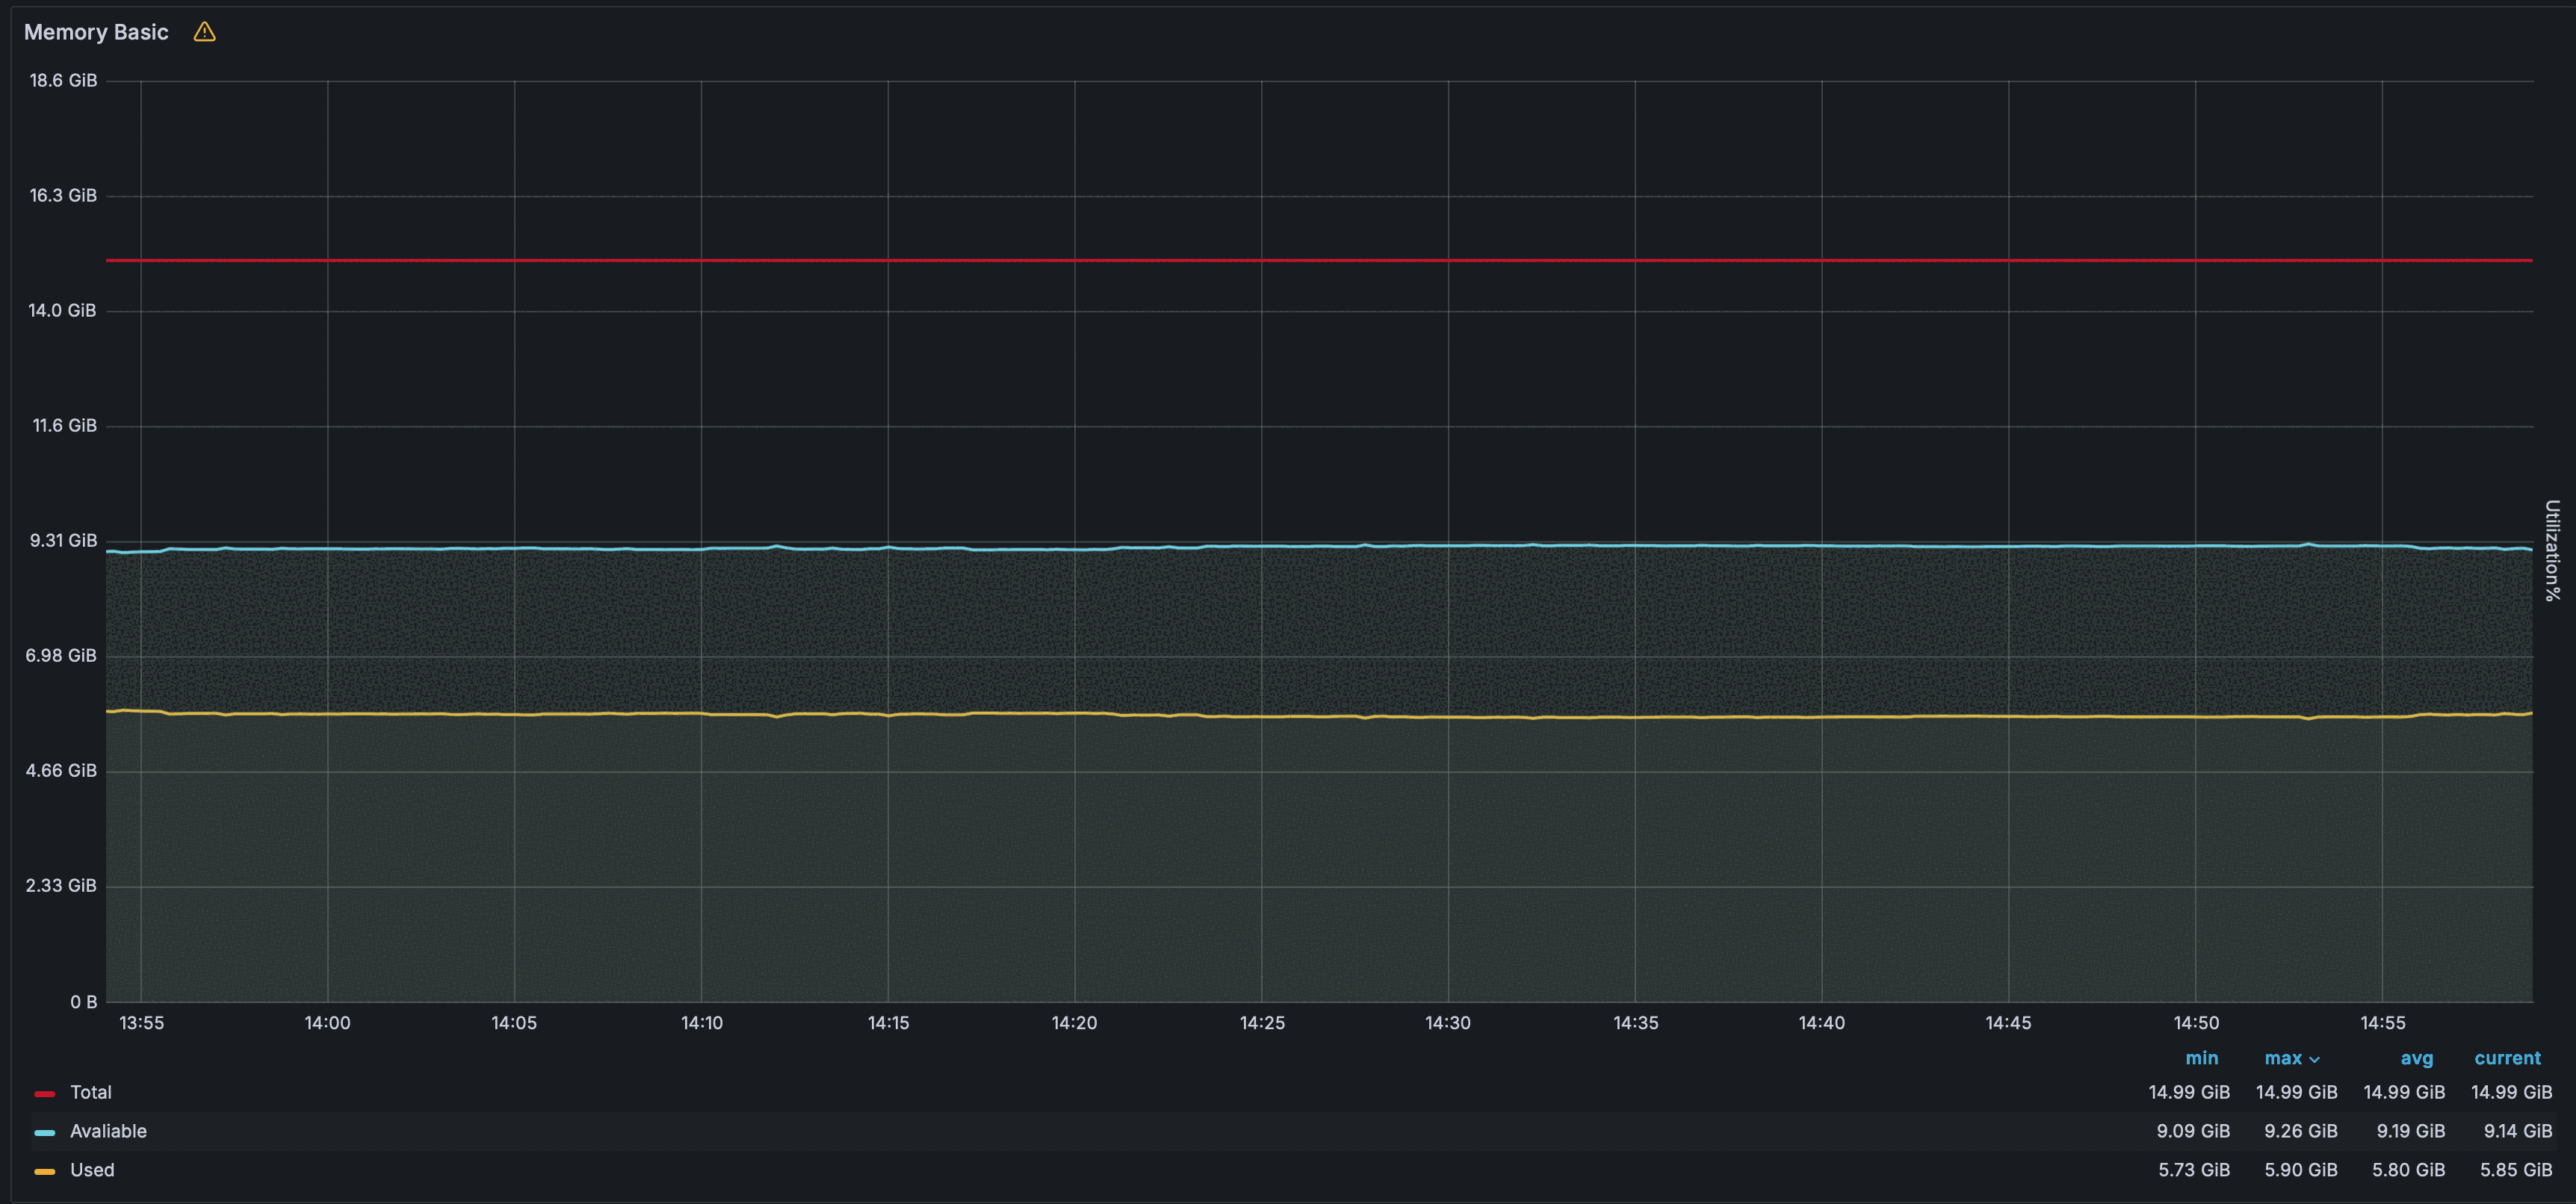This screenshot has width=2576, height=1204.
Task: Click the 18.6 GiB y-axis label
Action: [63, 80]
